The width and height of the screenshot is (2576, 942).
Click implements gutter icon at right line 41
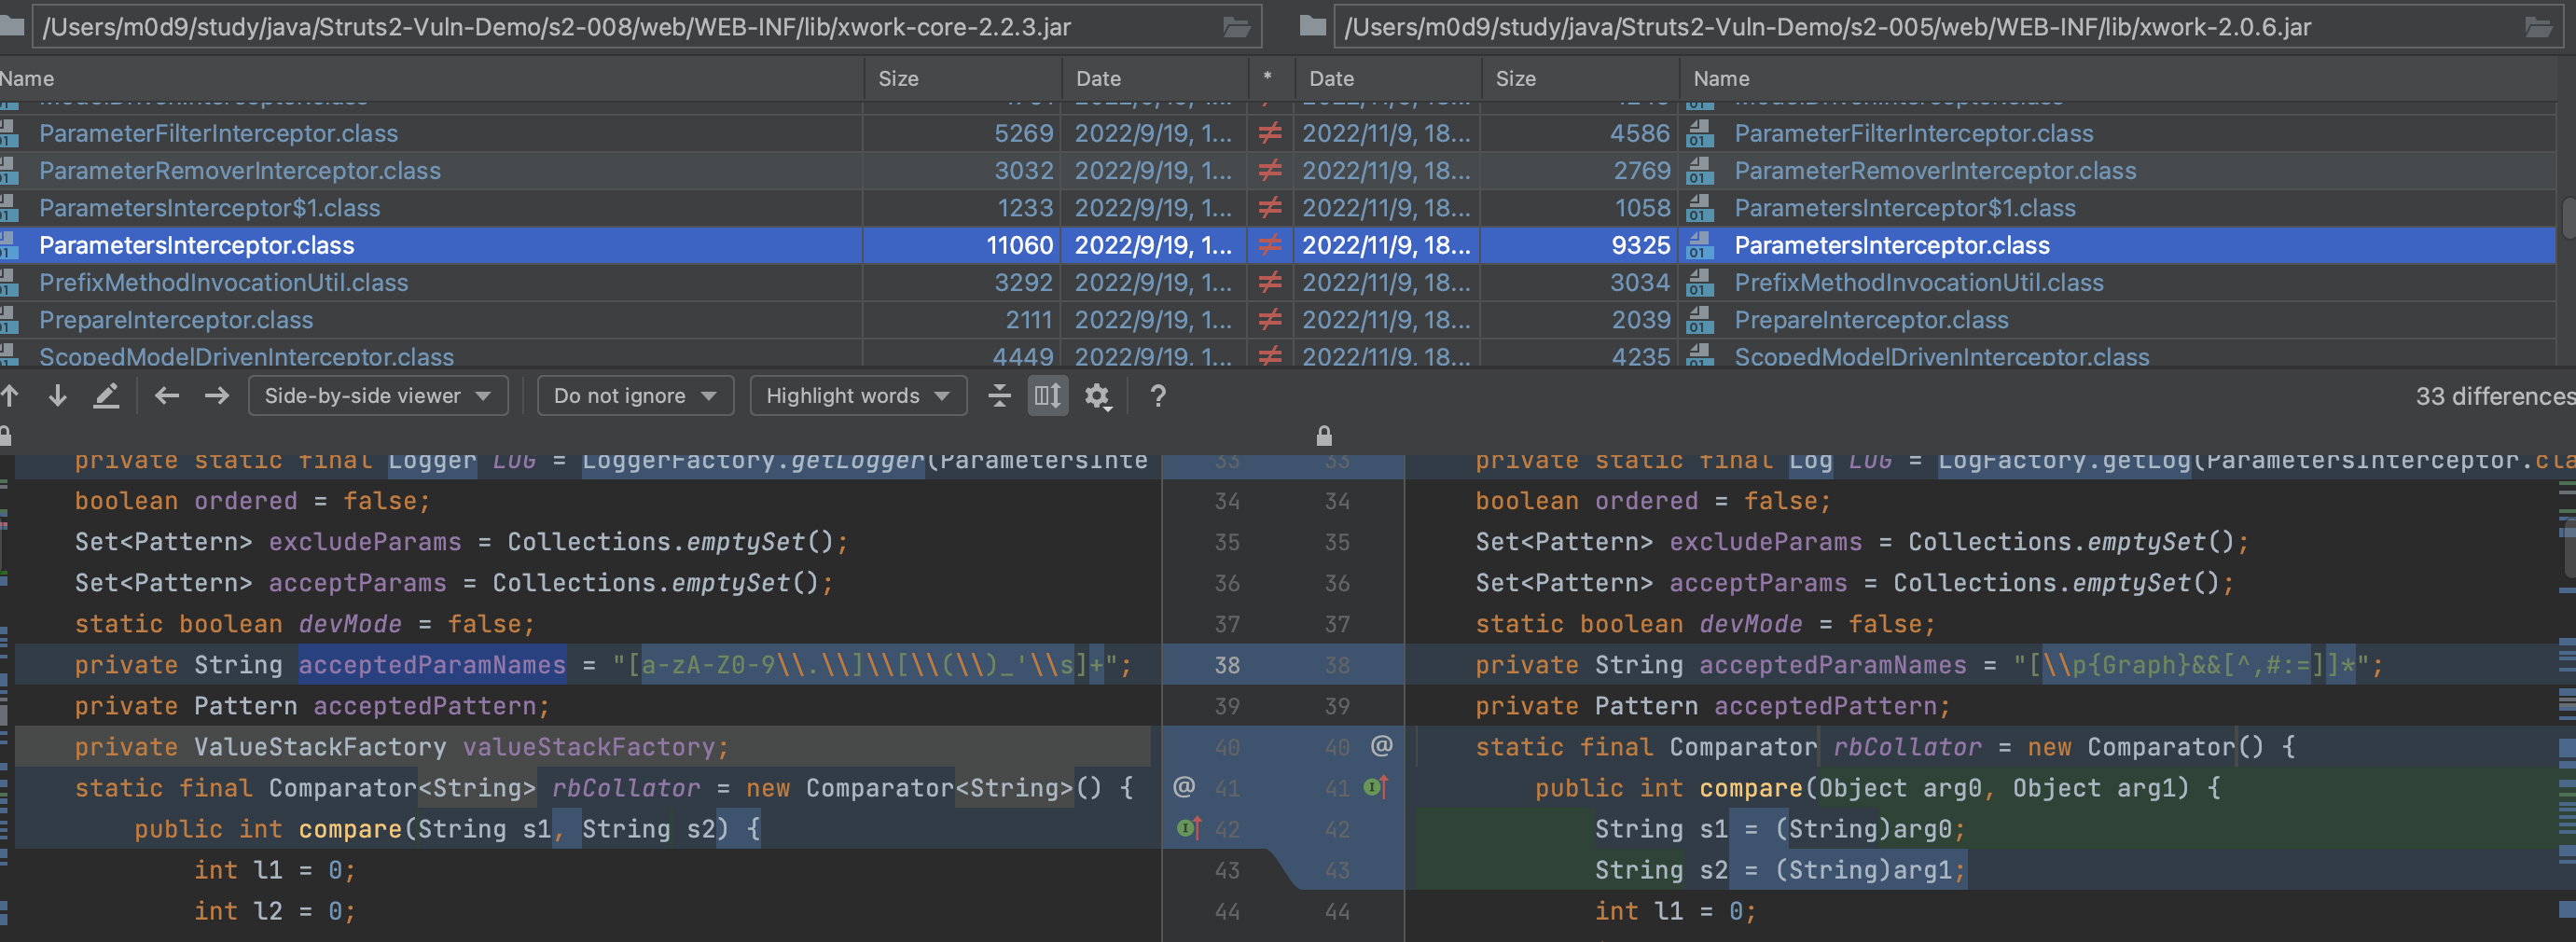click(1376, 788)
